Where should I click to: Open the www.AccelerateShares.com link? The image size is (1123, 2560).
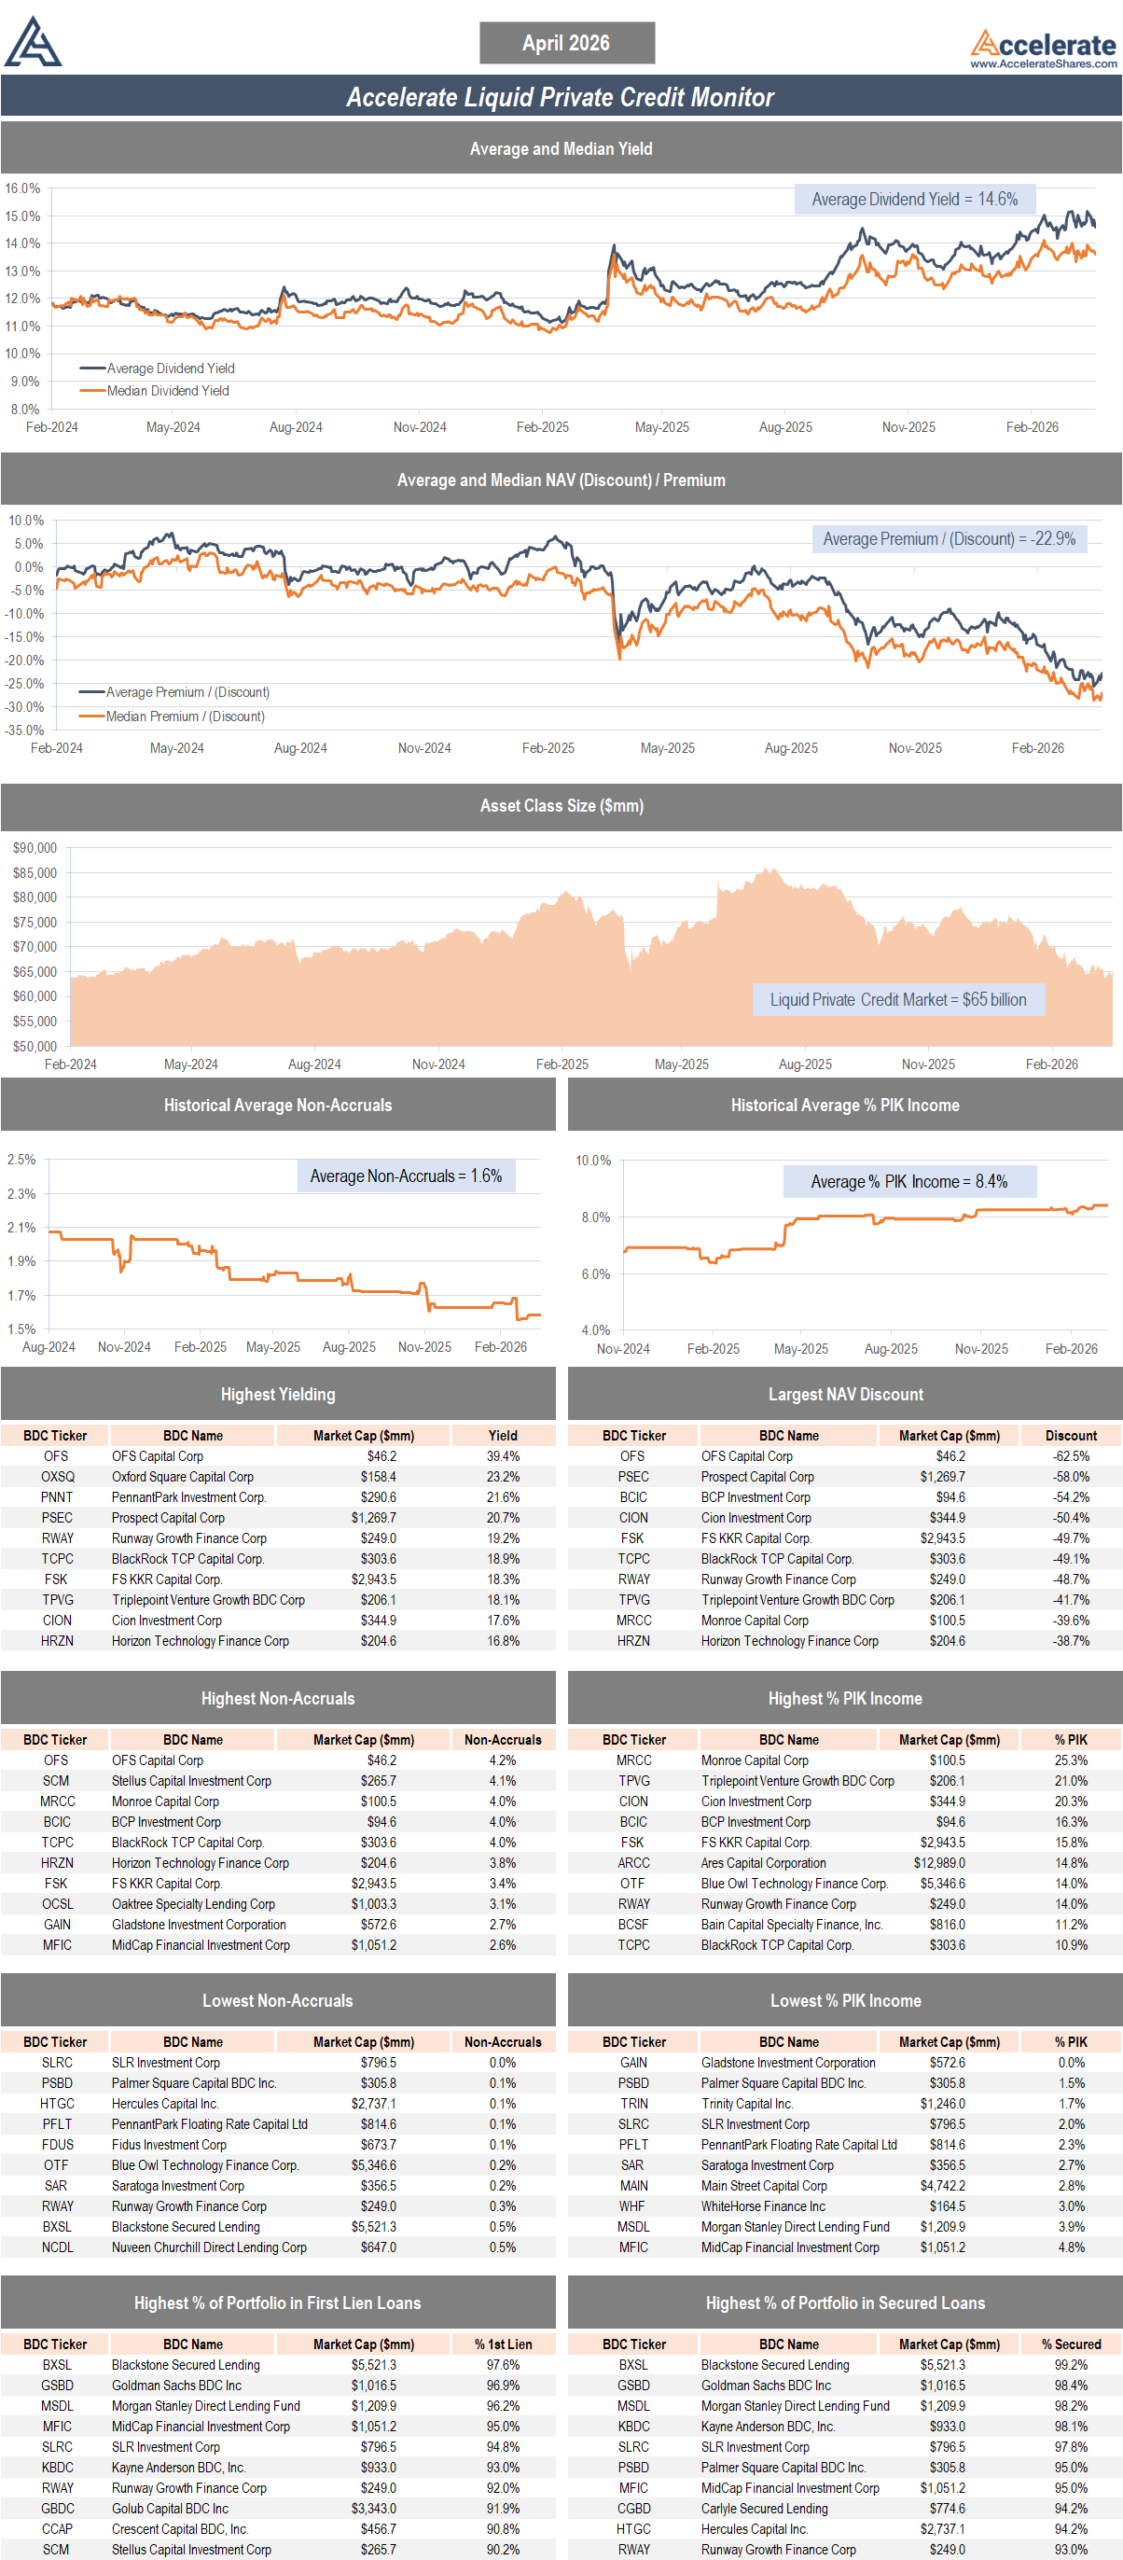point(1043,64)
